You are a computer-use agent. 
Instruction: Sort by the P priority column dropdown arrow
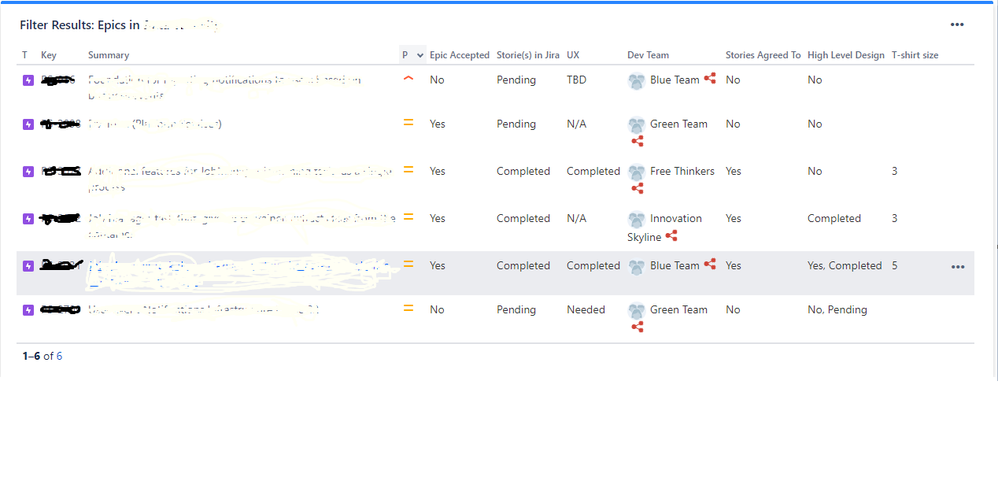pyautogui.click(x=419, y=55)
